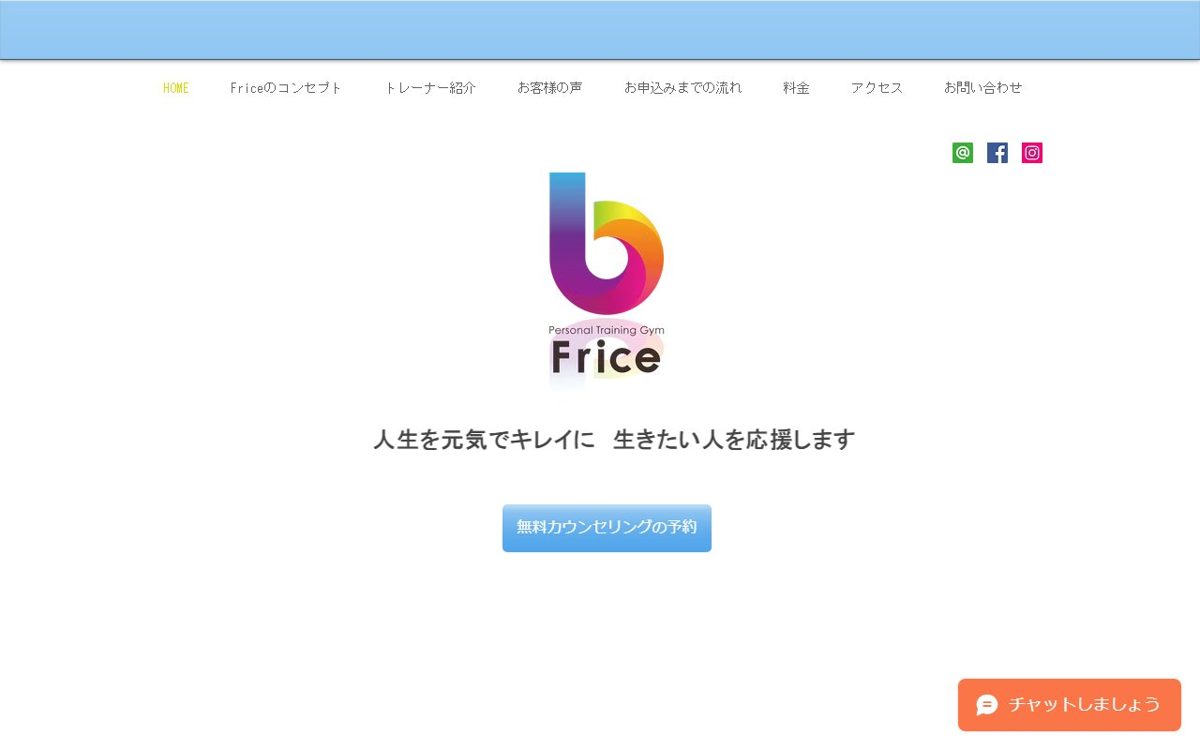
Task: Open the Instagram social icon
Action: click(1032, 153)
